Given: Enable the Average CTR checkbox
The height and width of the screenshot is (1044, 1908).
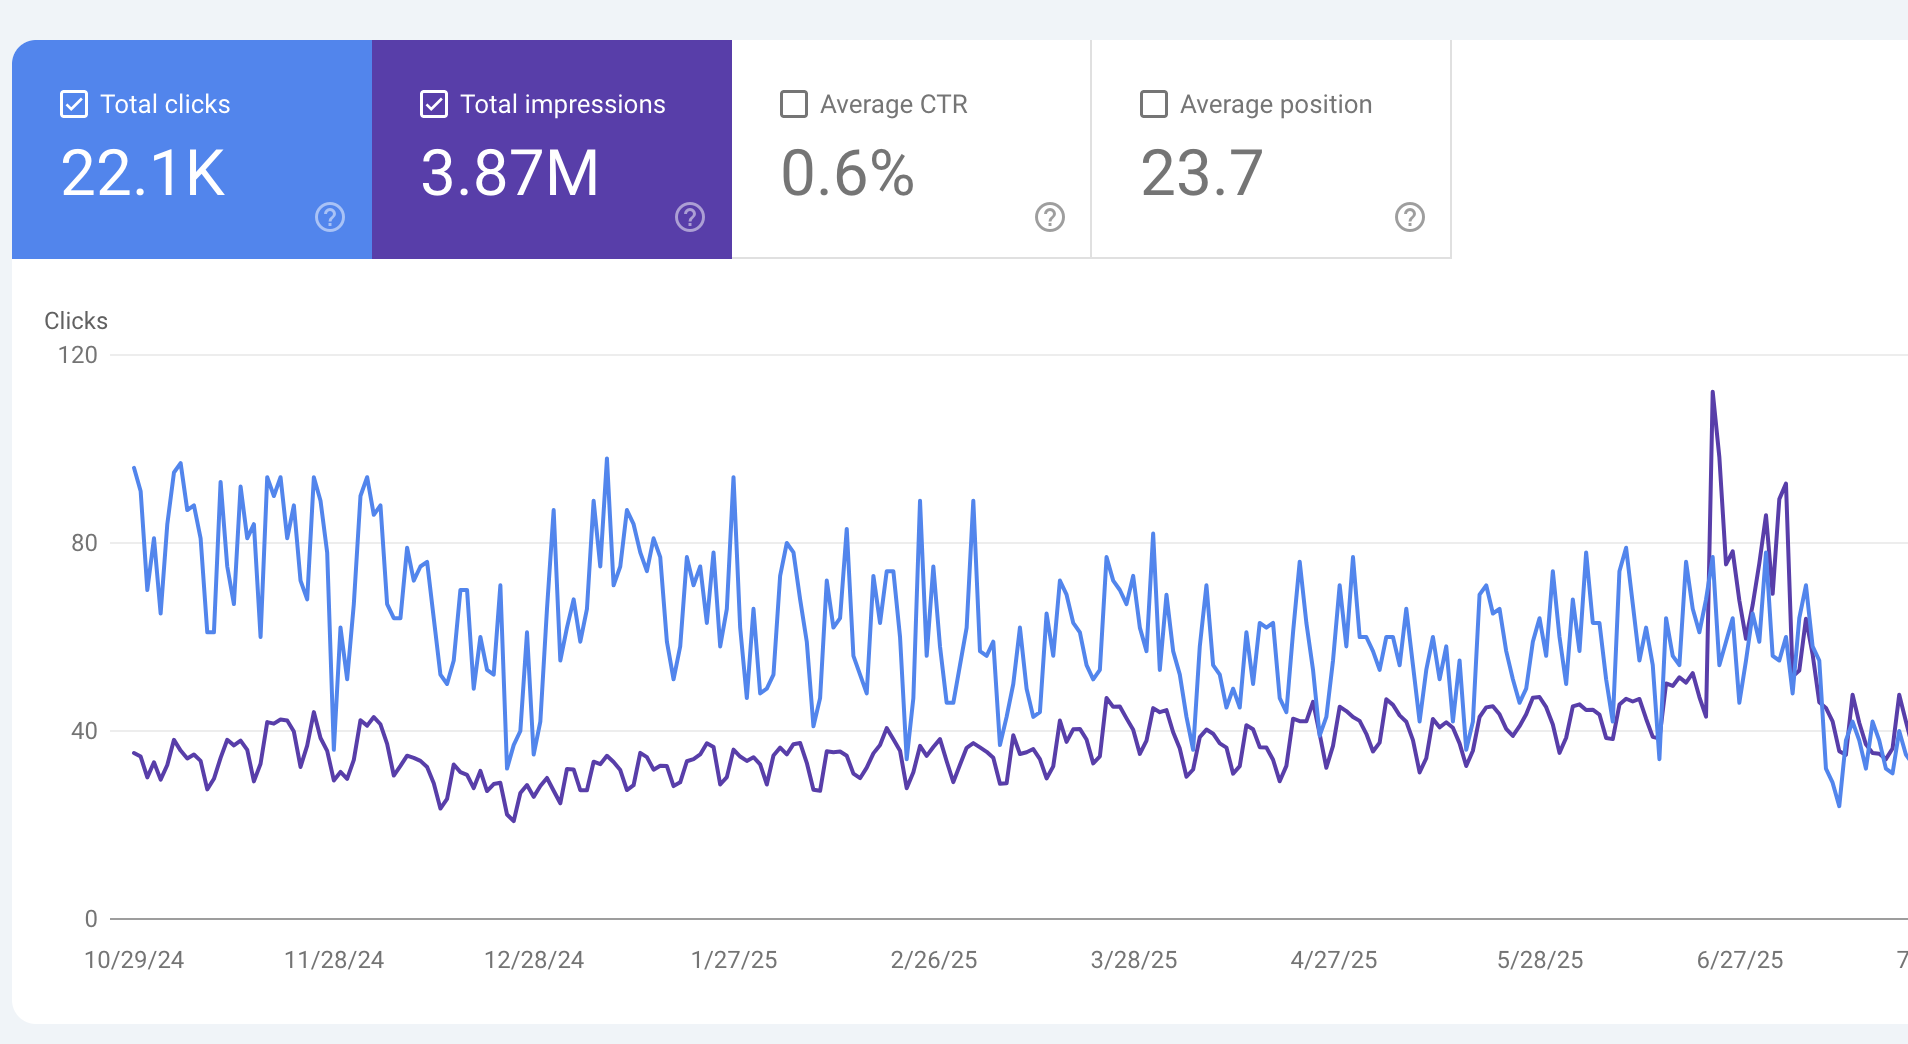Looking at the screenshot, I should point(794,104).
